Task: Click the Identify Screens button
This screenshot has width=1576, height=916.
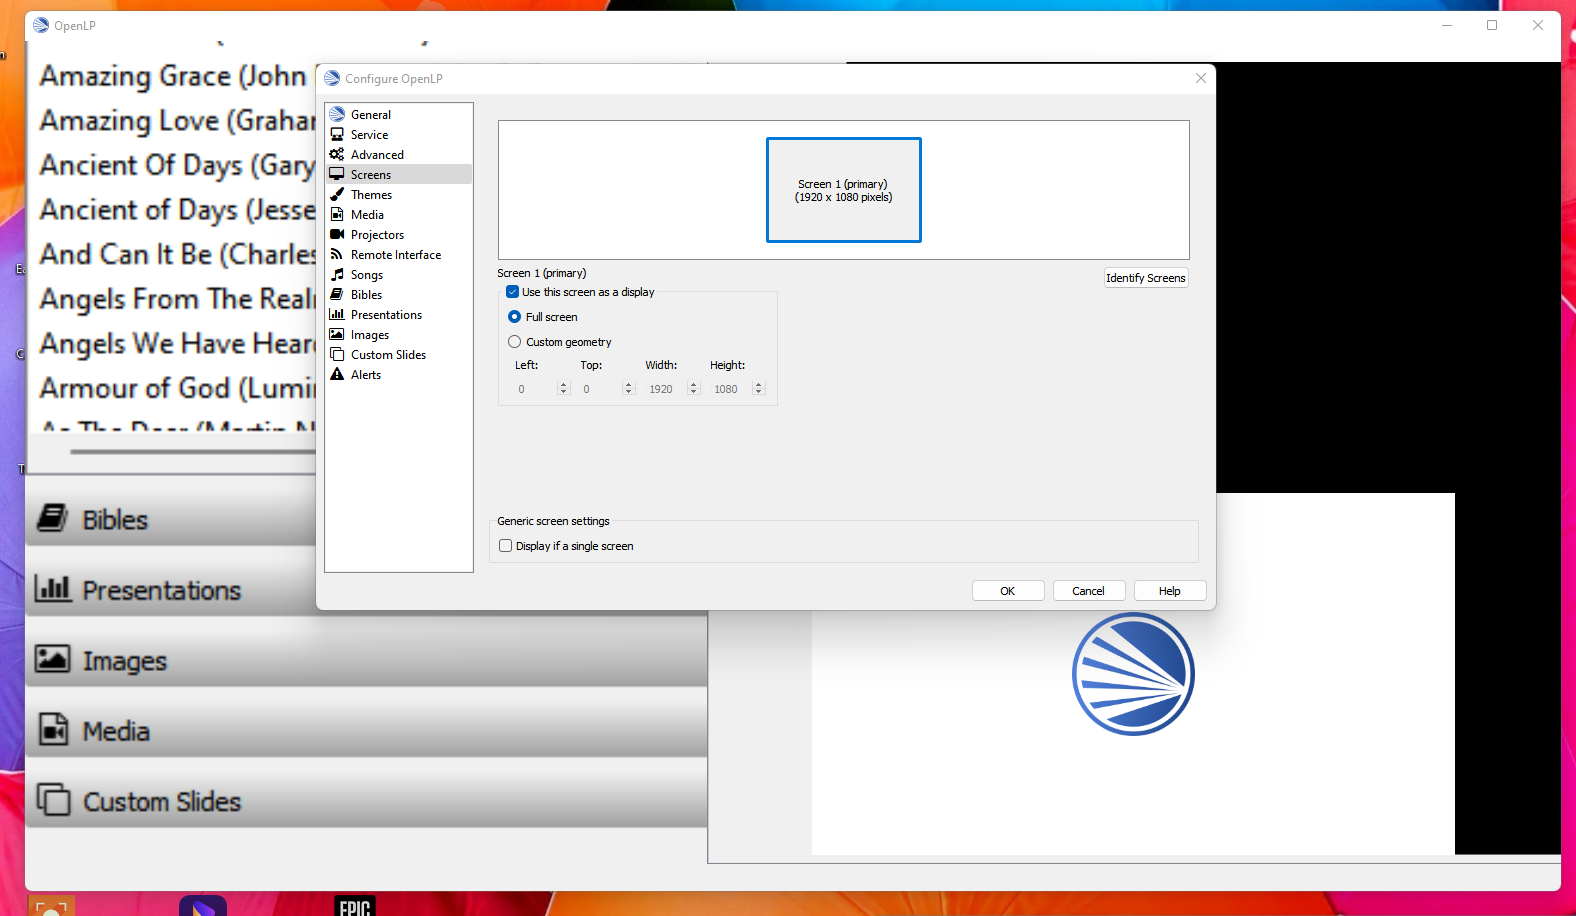Action: (1146, 278)
